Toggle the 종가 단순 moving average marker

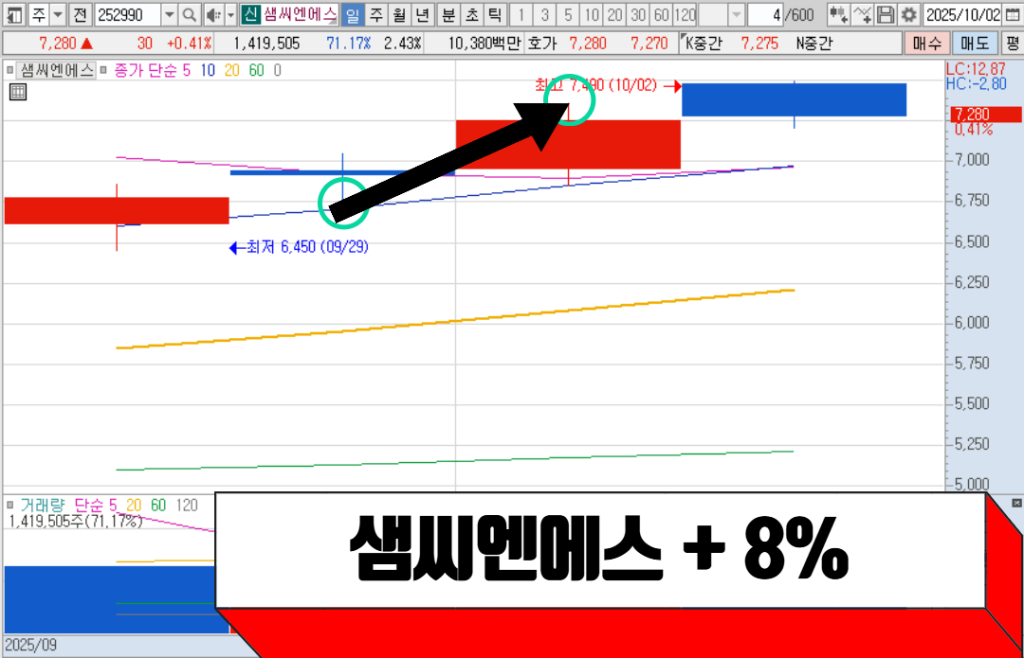(x=105, y=70)
